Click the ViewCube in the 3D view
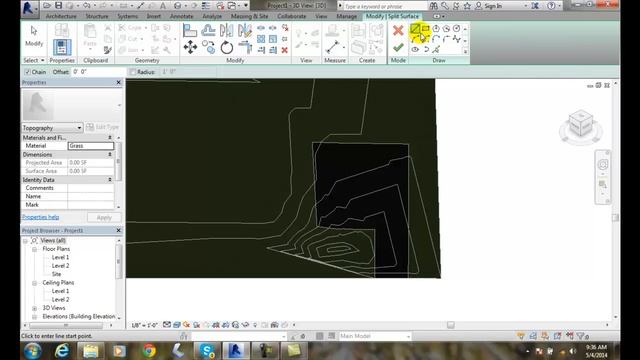Viewport: 640px width, 360px height. point(581,124)
